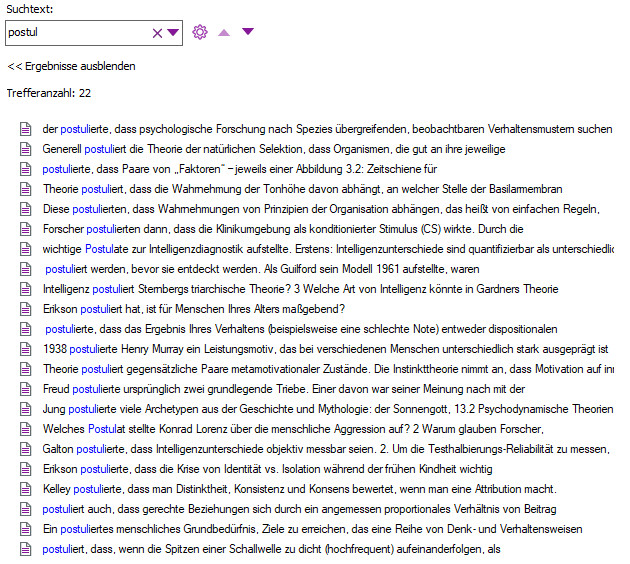Open result 'der postulierte, dass psychologische Forschung'
The height and width of the screenshot is (564, 630).
[327, 129]
